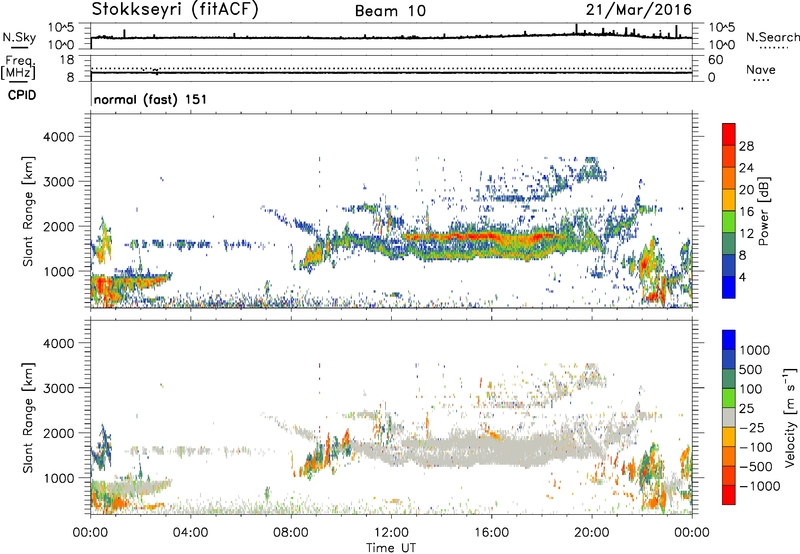Click the "Time UT" axis title
Screen dimensions: 800x554
click(391, 548)
